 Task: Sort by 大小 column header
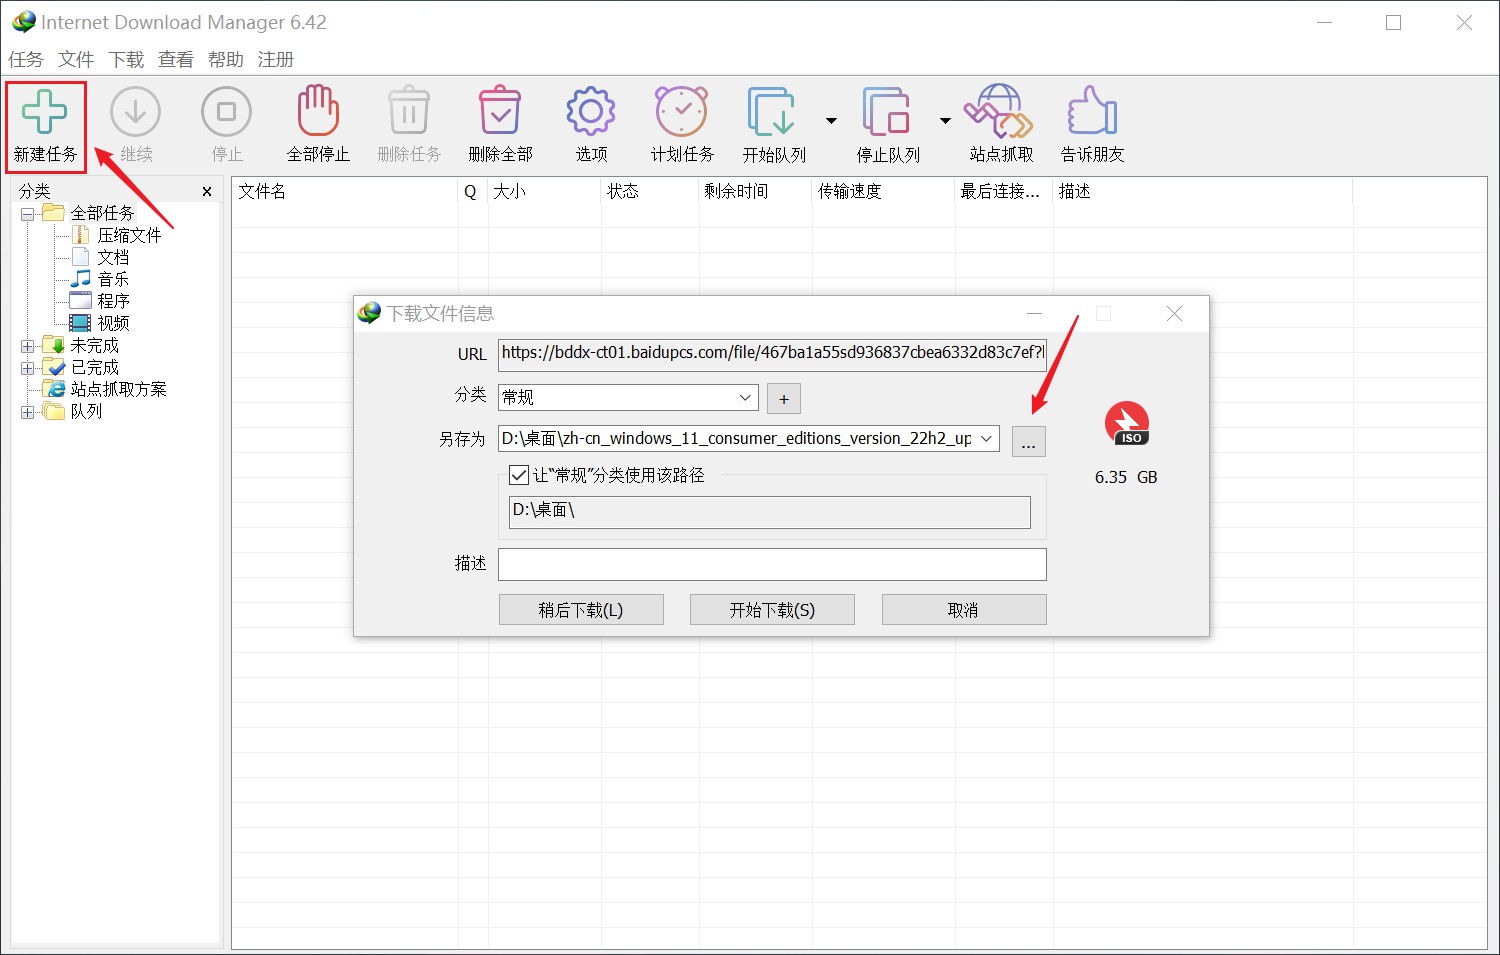pyautogui.click(x=545, y=191)
